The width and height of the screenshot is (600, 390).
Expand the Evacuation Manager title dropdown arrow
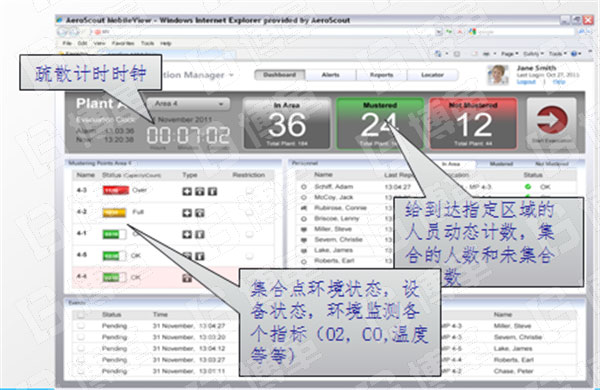tap(231, 75)
